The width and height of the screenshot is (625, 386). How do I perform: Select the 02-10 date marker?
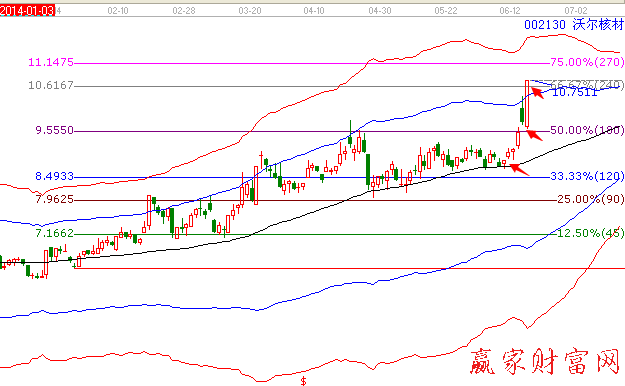tap(118, 11)
